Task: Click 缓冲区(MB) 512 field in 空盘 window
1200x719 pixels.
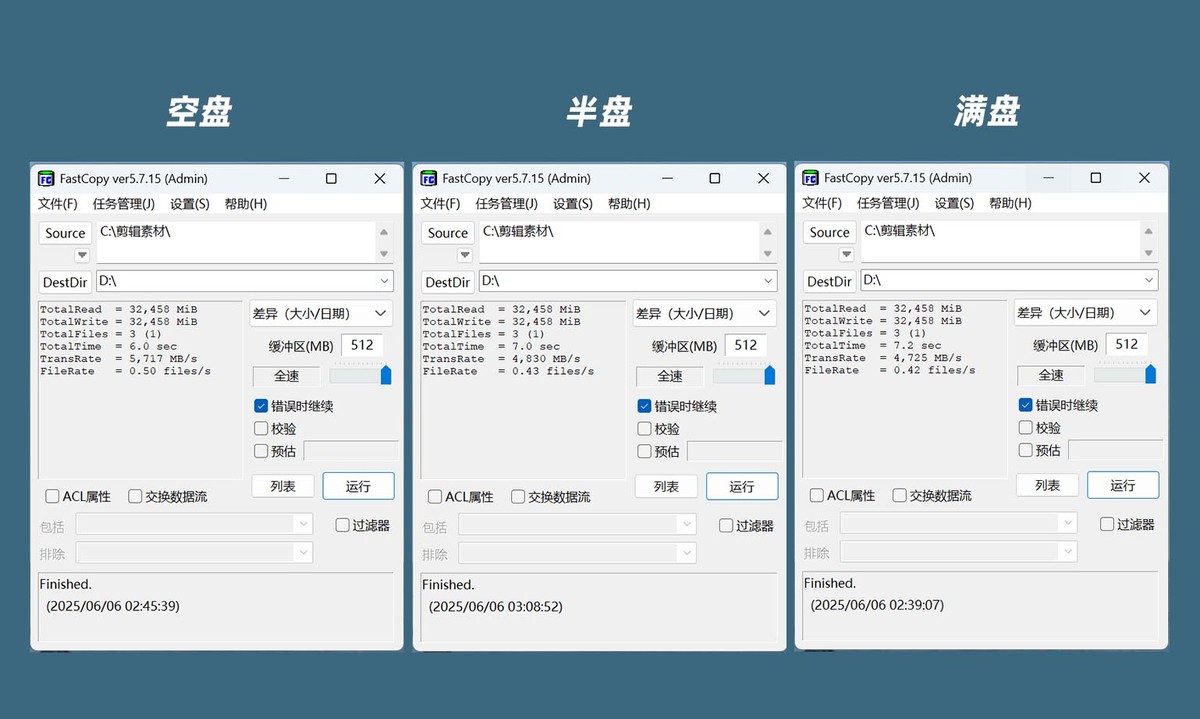Action: [x=362, y=345]
